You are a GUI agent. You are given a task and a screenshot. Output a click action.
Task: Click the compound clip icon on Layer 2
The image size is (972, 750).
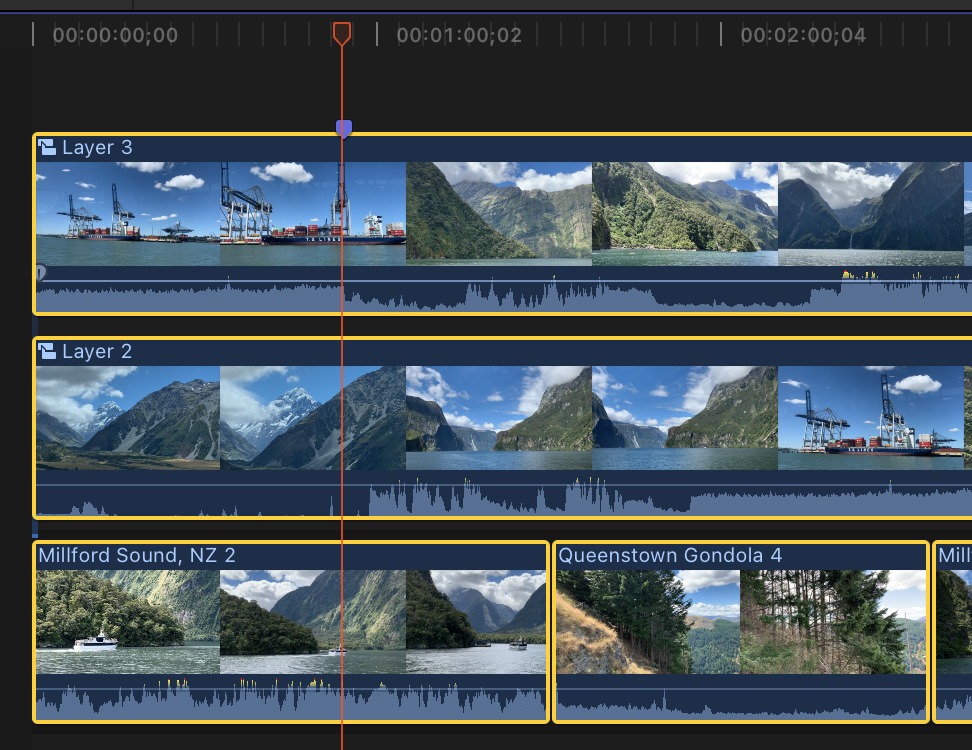coord(47,352)
